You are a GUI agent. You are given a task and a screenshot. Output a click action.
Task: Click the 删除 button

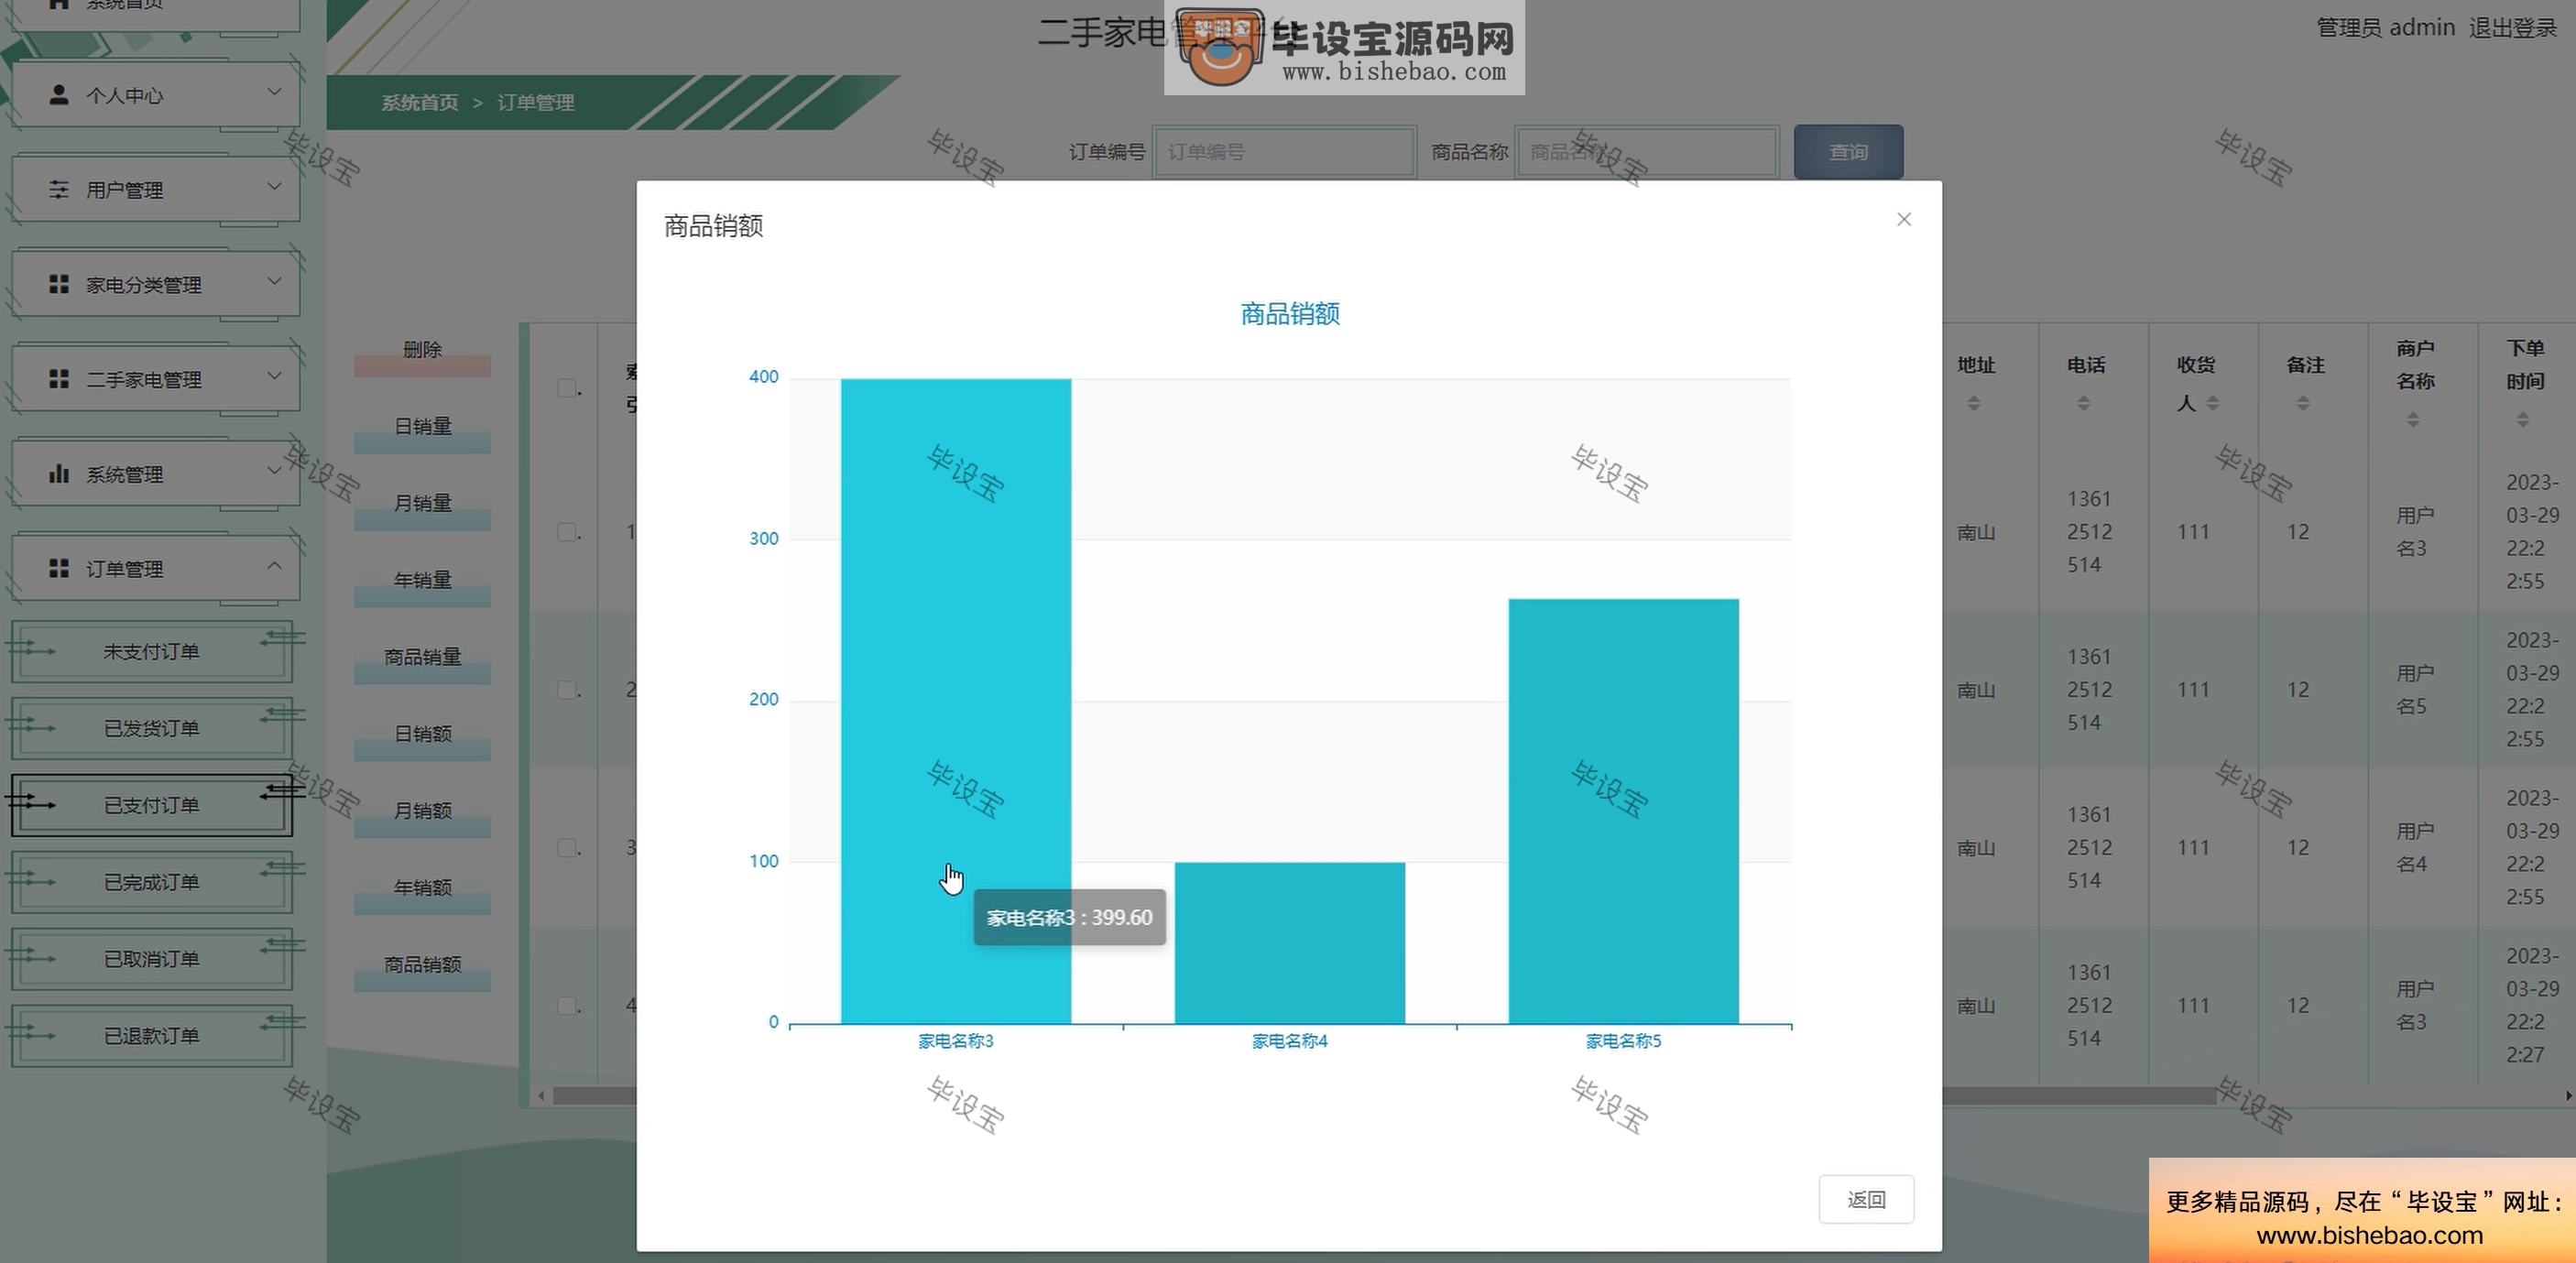[x=422, y=352]
